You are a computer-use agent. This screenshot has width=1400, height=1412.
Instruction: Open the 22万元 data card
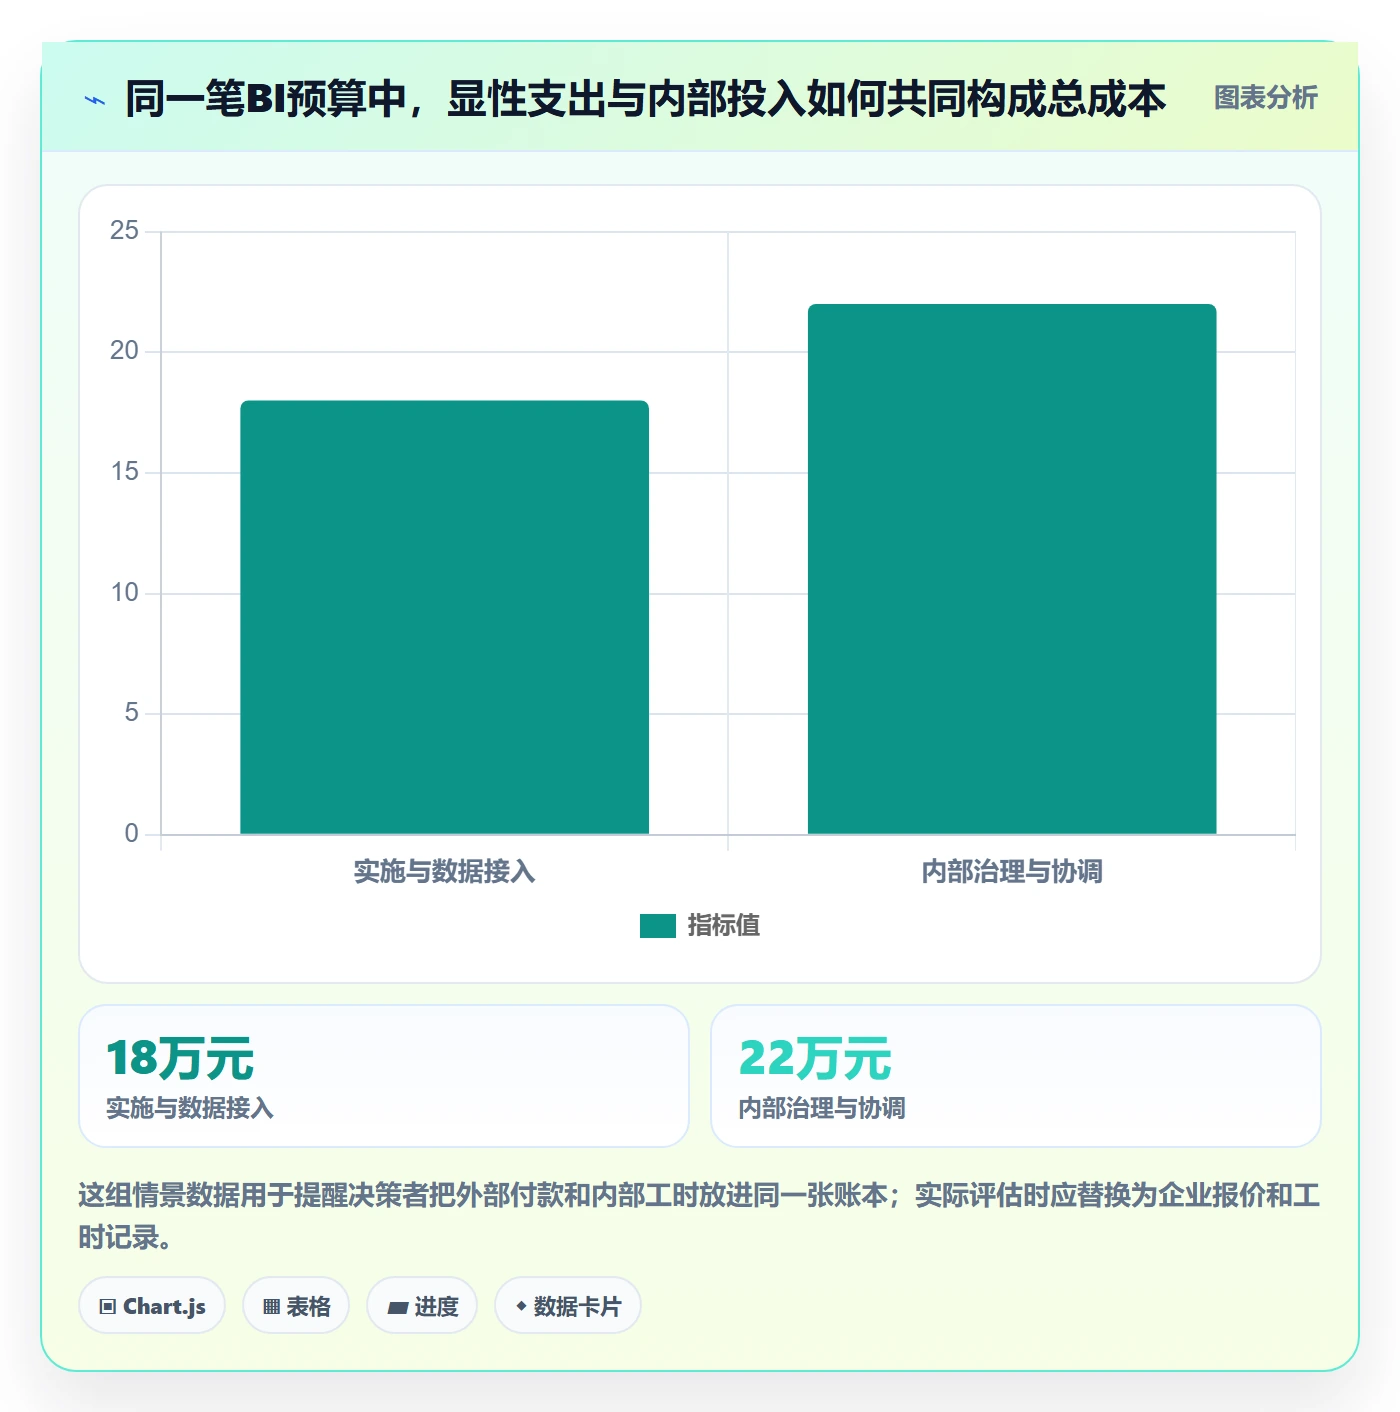click(x=1016, y=1076)
